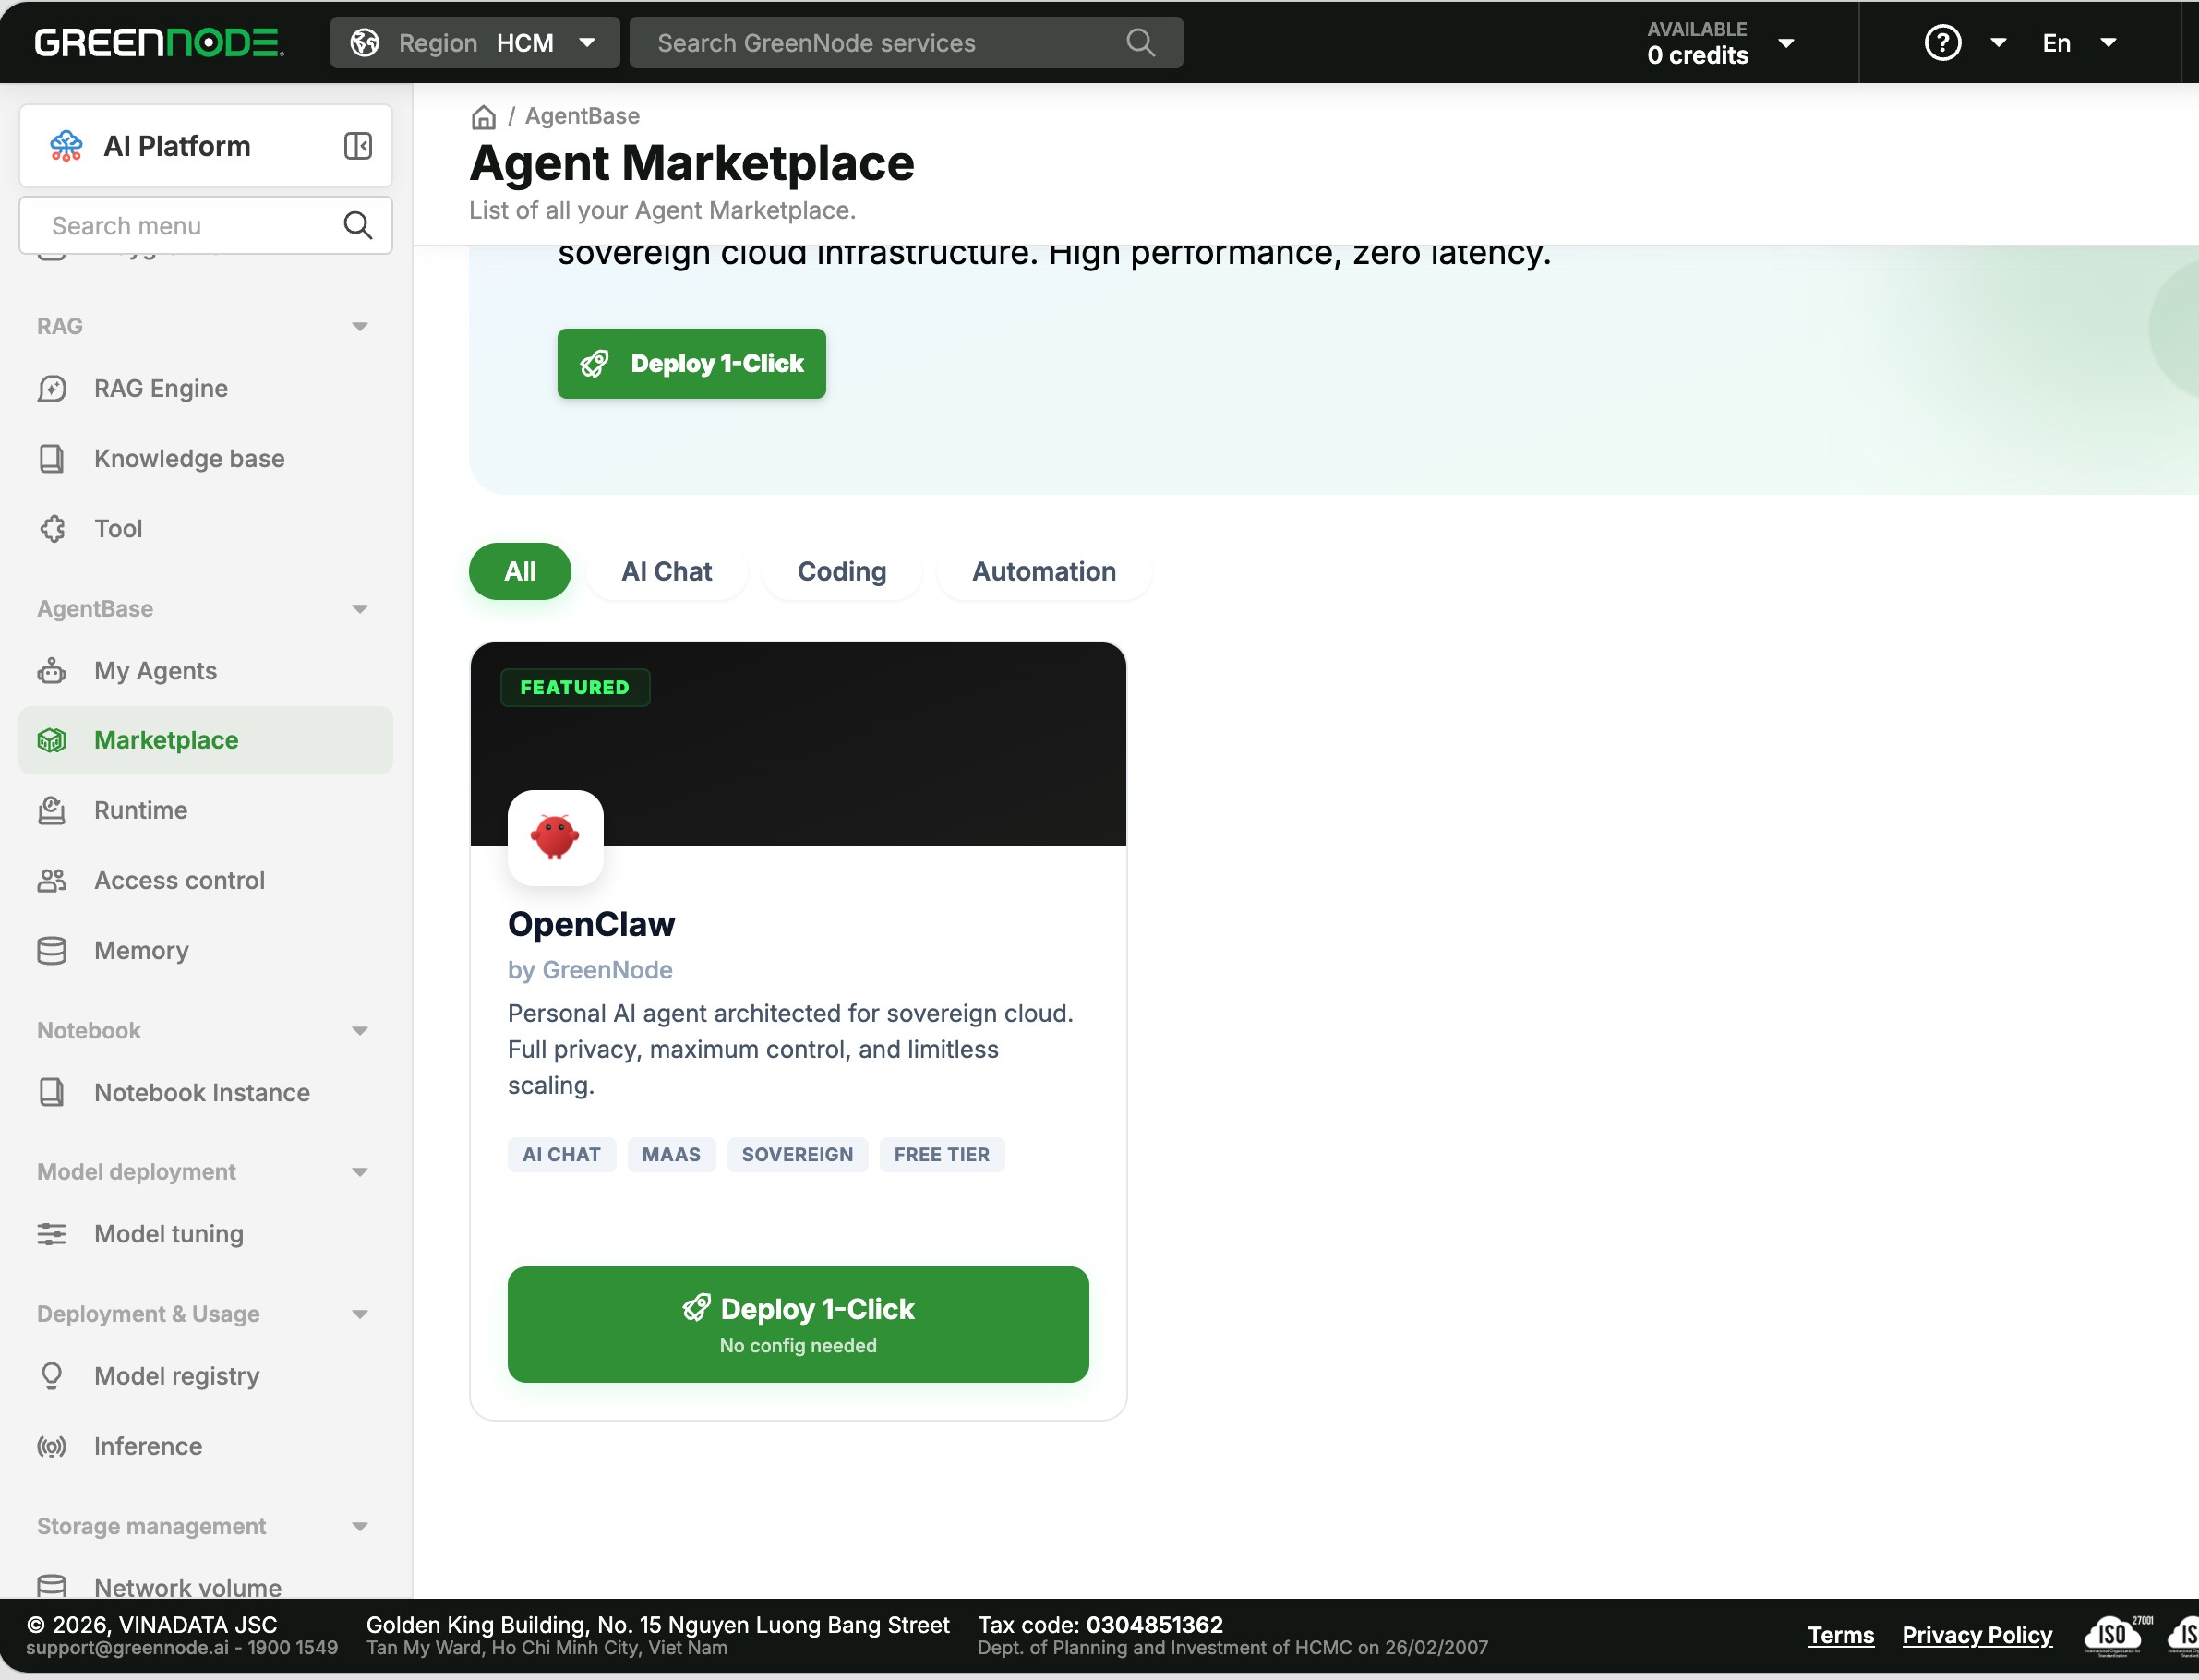Open Knowledge base from the sidebar
The image size is (2199, 1680).
pyautogui.click(x=206, y=458)
